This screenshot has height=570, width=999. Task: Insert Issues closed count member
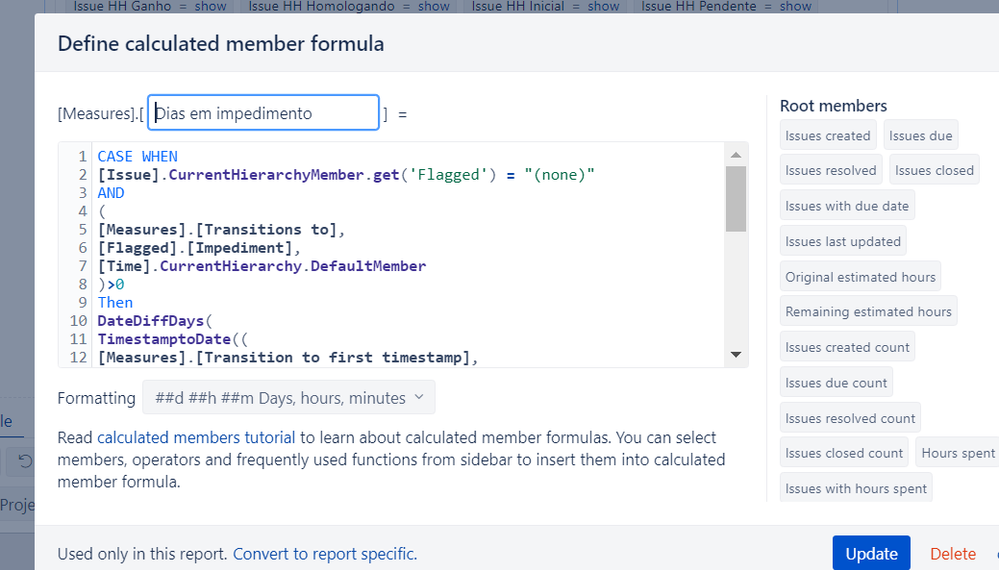click(844, 453)
